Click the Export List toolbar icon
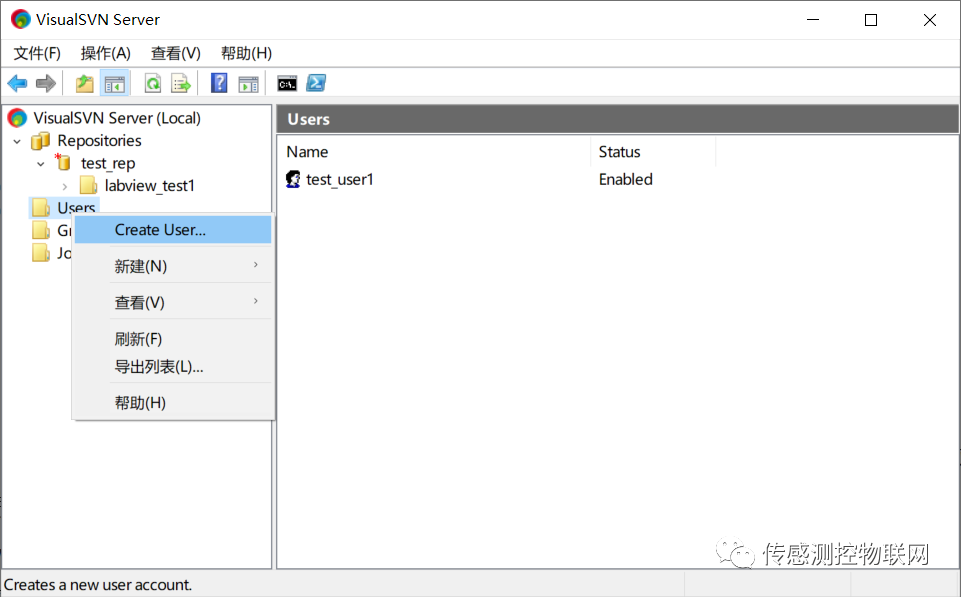The width and height of the screenshot is (961, 597). 181,83
